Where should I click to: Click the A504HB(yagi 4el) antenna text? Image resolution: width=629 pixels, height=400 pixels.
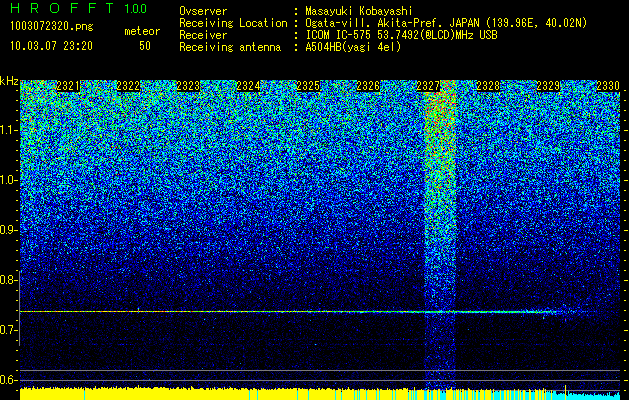[353, 47]
